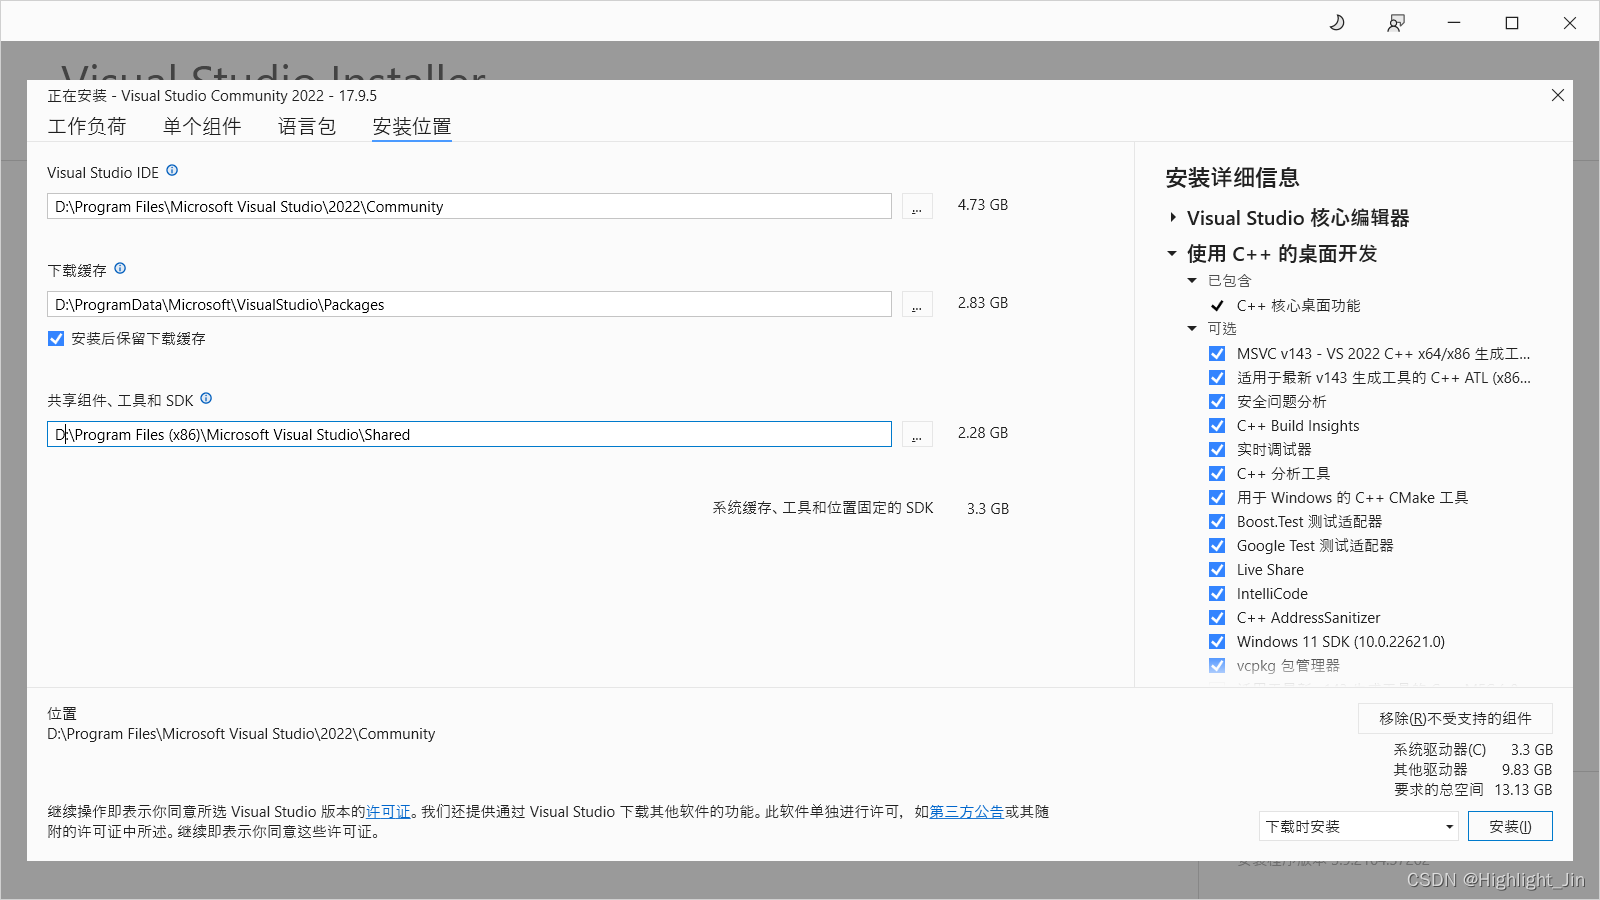The width and height of the screenshot is (1600, 900).
Task: Click 移除不受支持的组件 button
Action: (1455, 719)
